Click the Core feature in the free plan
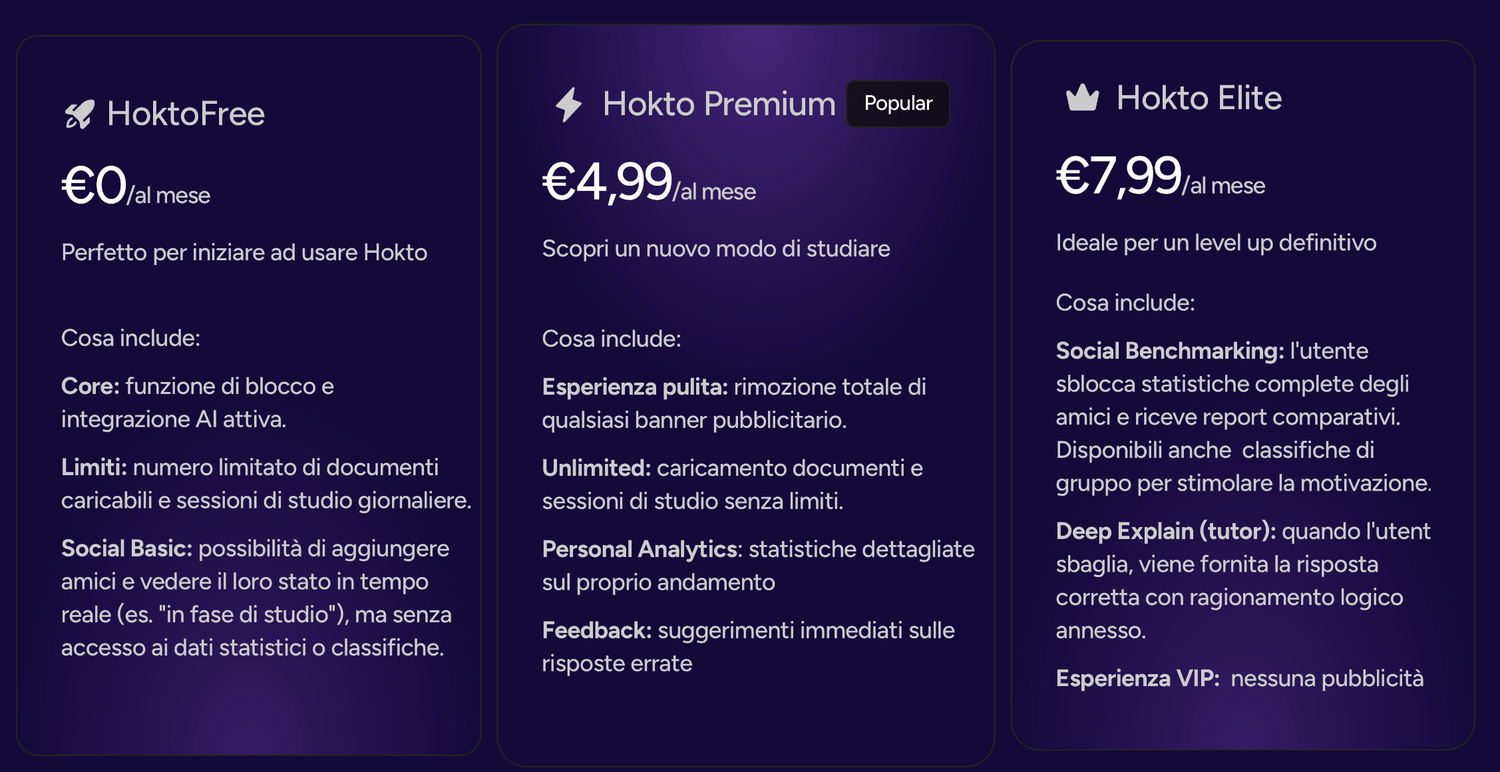Screen dimensions: 1500x772 tap(198, 403)
